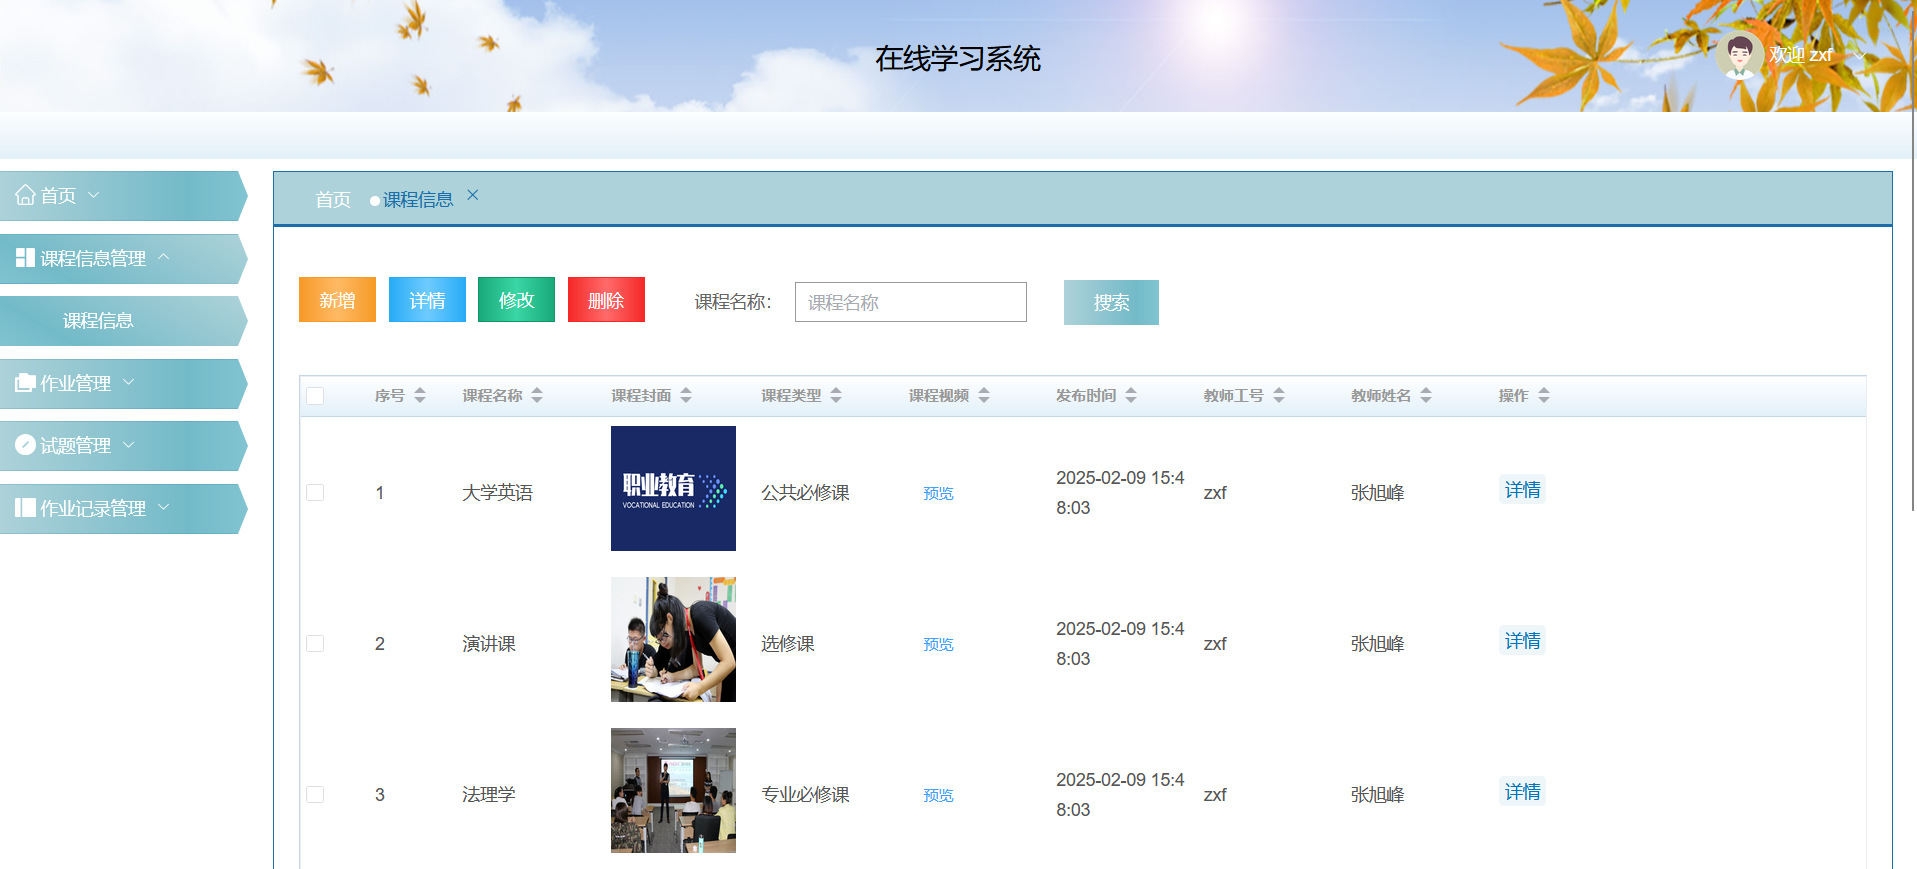The image size is (1917, 869).
Task: Check the 大学英语 row checkbox
Action: pyautogui.click(x=315, y=492)
